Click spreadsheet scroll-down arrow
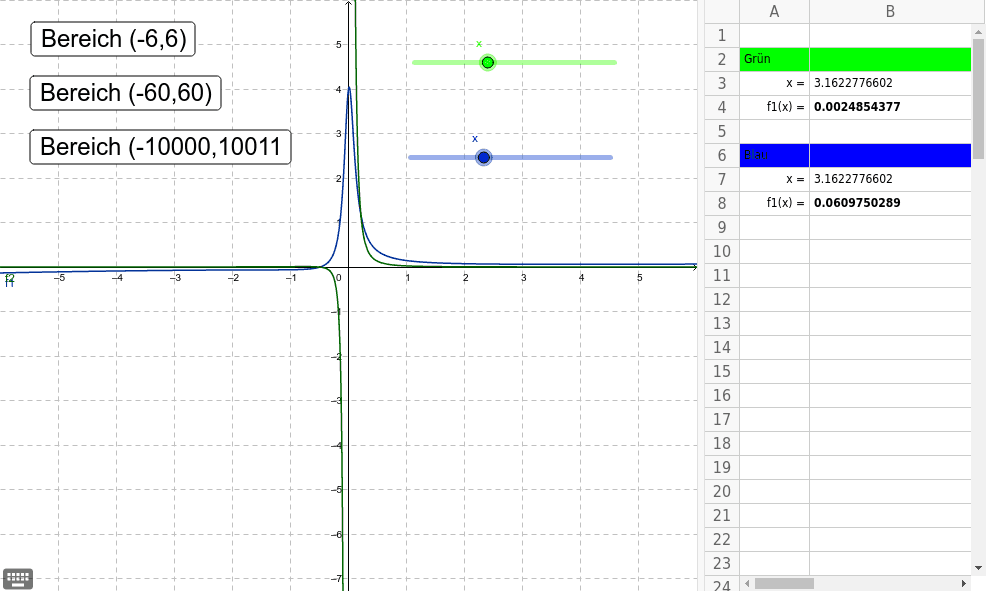 click(x=979, y=568)
